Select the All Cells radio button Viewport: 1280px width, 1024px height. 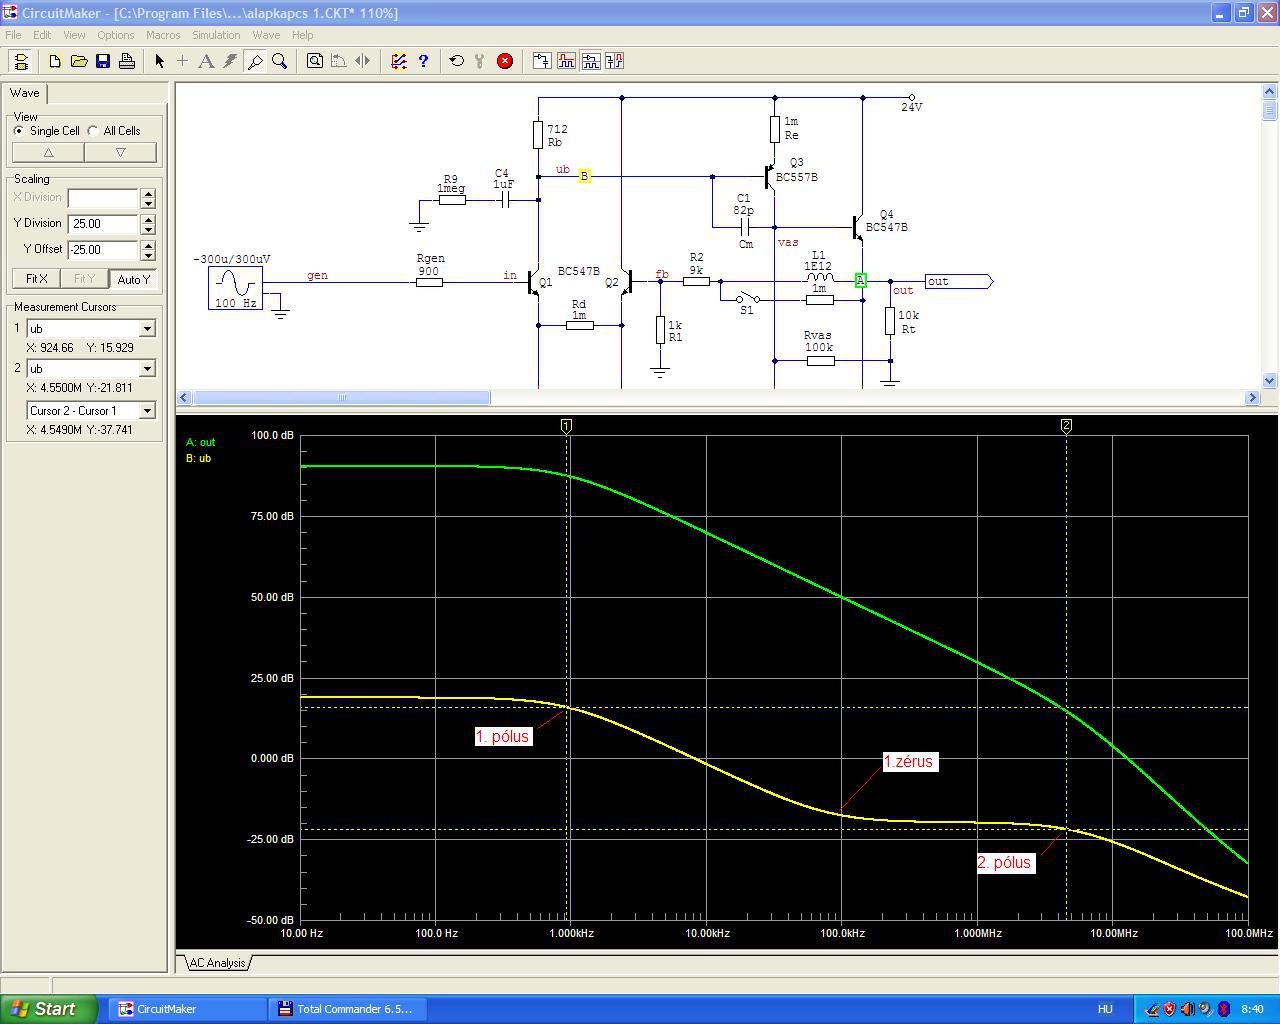[93, 131]
